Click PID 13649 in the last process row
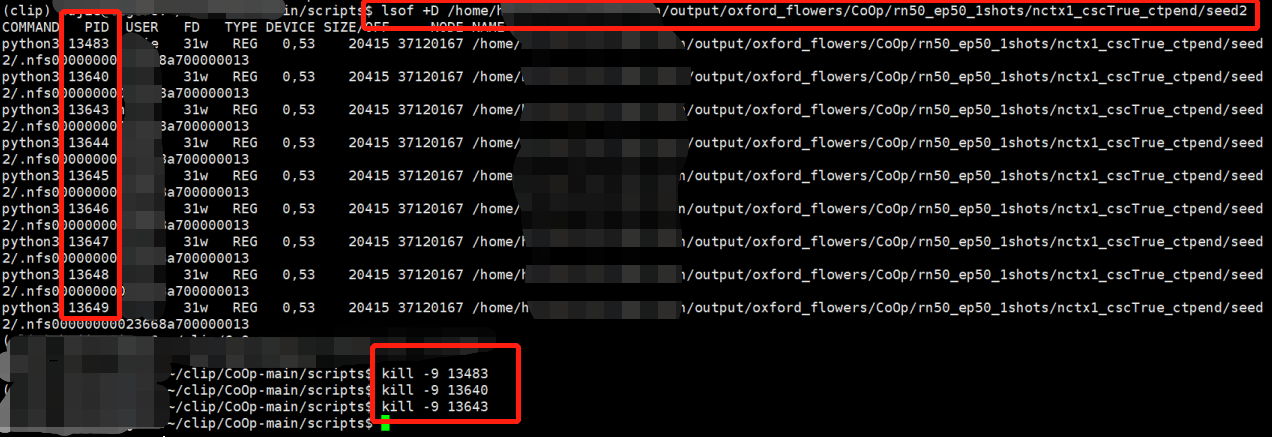This screenshot has height=437, width=1272. click(x=89, y=307)
